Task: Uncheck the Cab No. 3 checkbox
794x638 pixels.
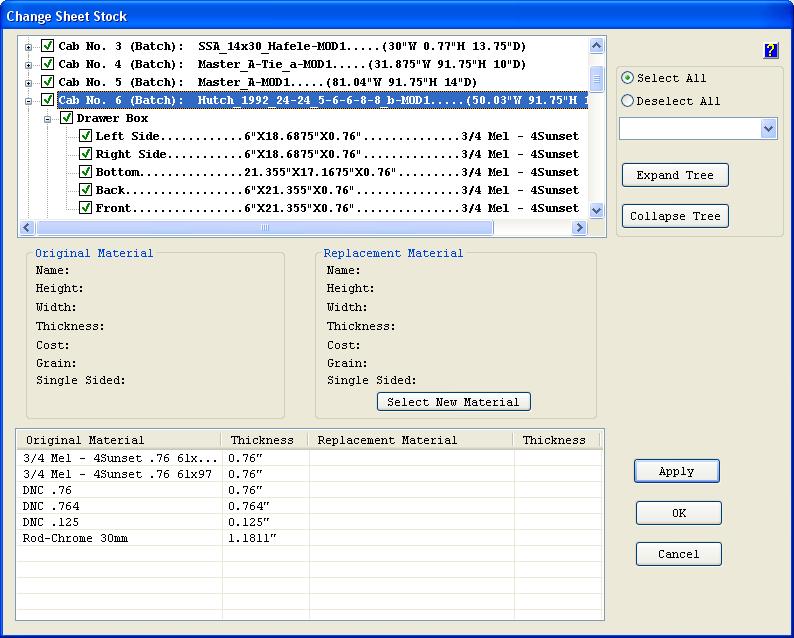Action: point(47,46)
